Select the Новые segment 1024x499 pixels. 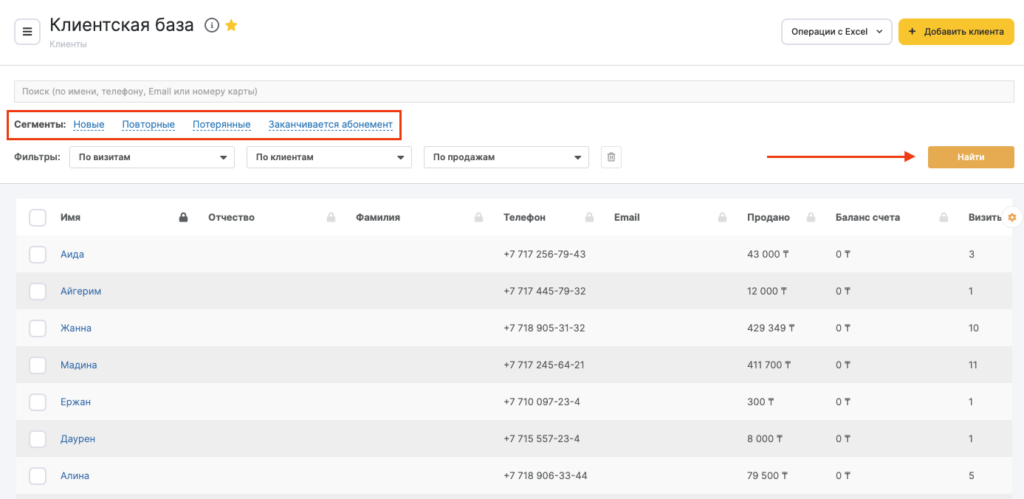pyautogui.click(x=89, y=125)
